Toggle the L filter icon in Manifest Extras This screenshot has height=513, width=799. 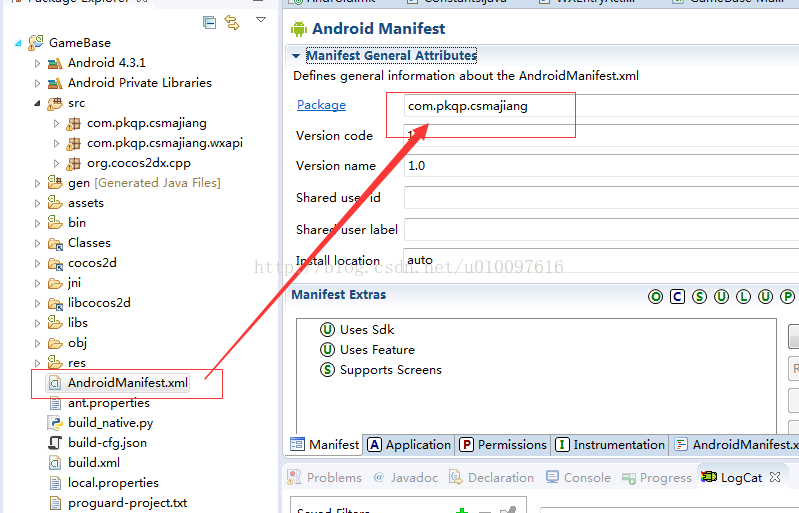click(743, 296)
